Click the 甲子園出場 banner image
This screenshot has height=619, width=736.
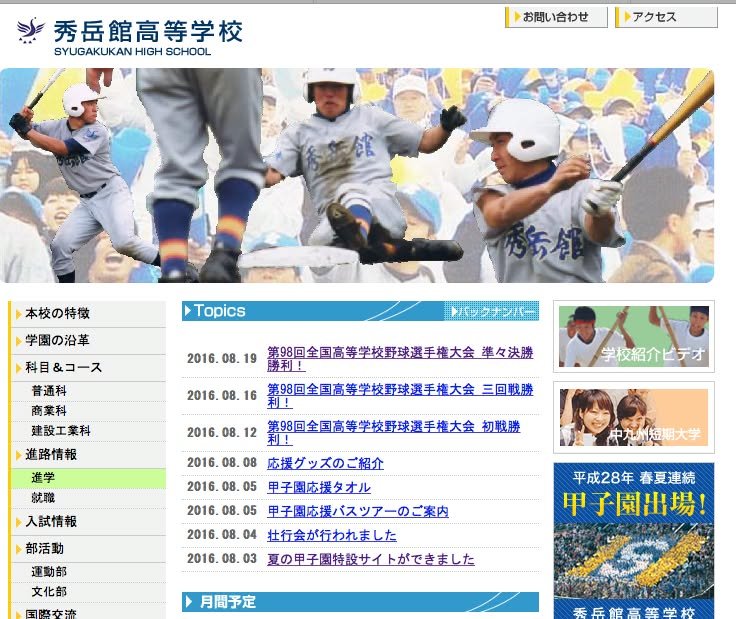(633, 540)
